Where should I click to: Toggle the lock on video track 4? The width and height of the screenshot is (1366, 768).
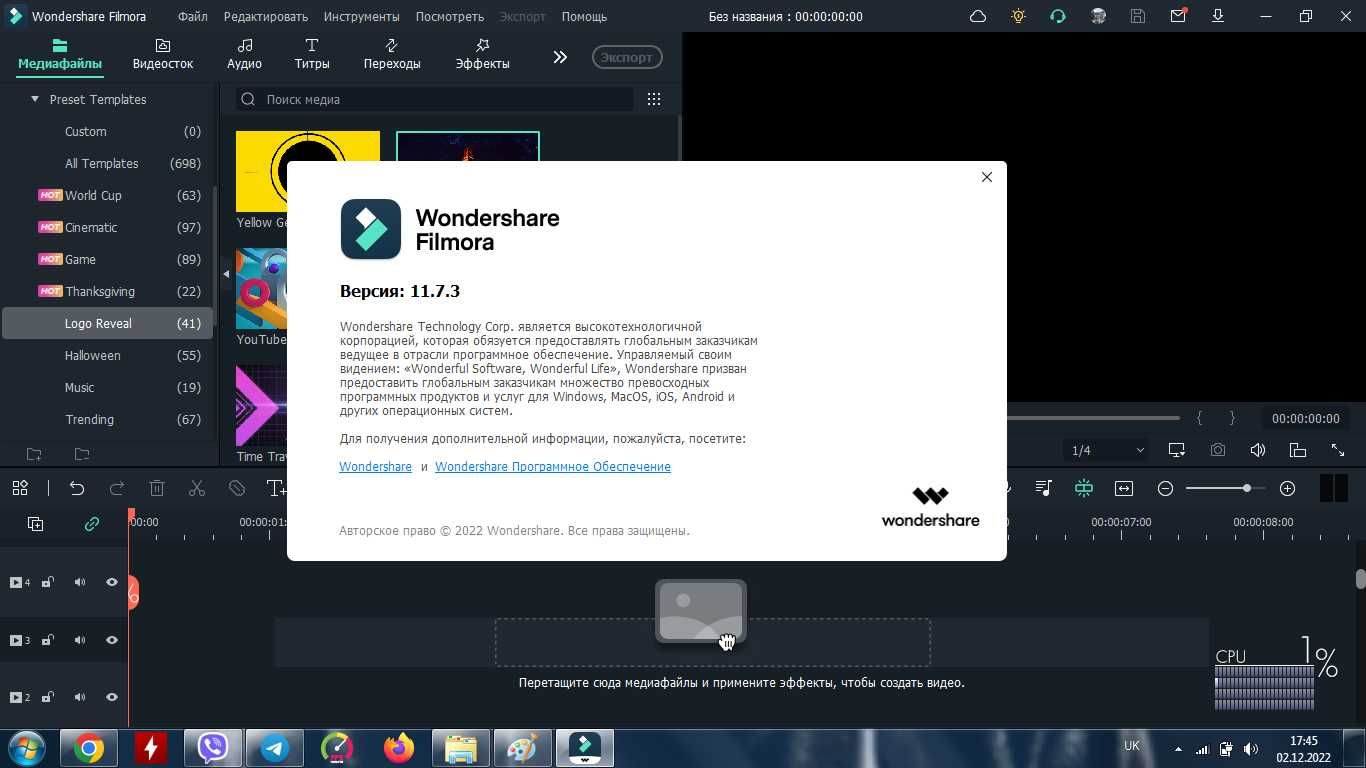click(x=47, y=582)
